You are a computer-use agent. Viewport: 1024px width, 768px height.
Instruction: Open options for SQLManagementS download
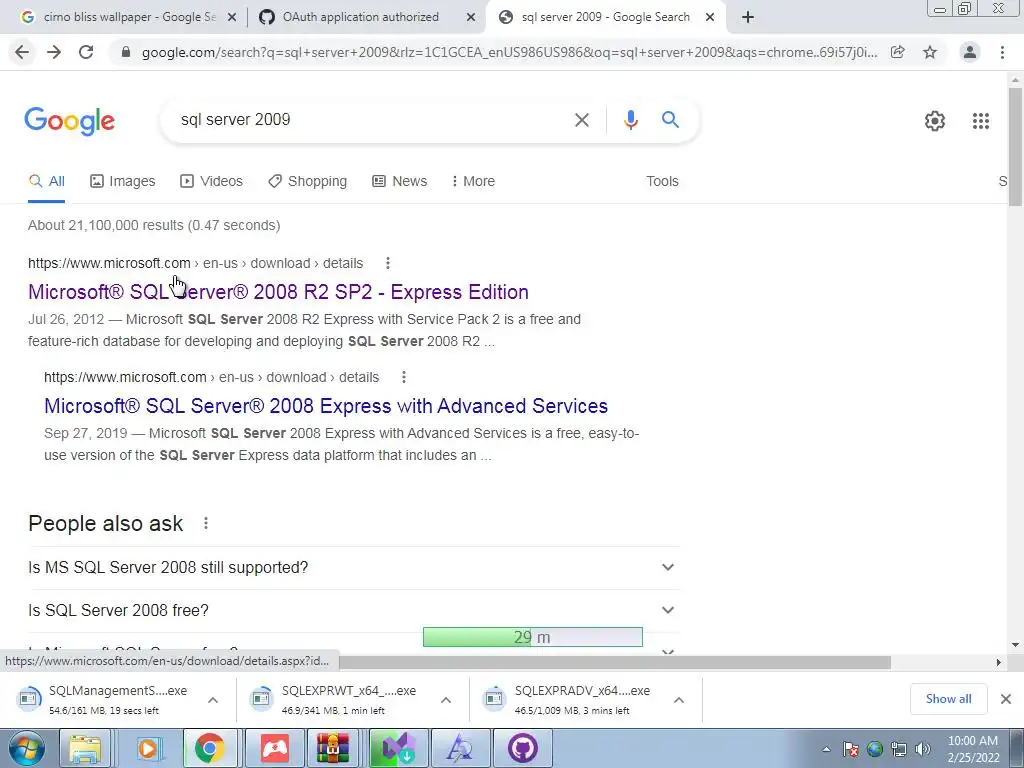pyautogui.click(x=213, y=700)
